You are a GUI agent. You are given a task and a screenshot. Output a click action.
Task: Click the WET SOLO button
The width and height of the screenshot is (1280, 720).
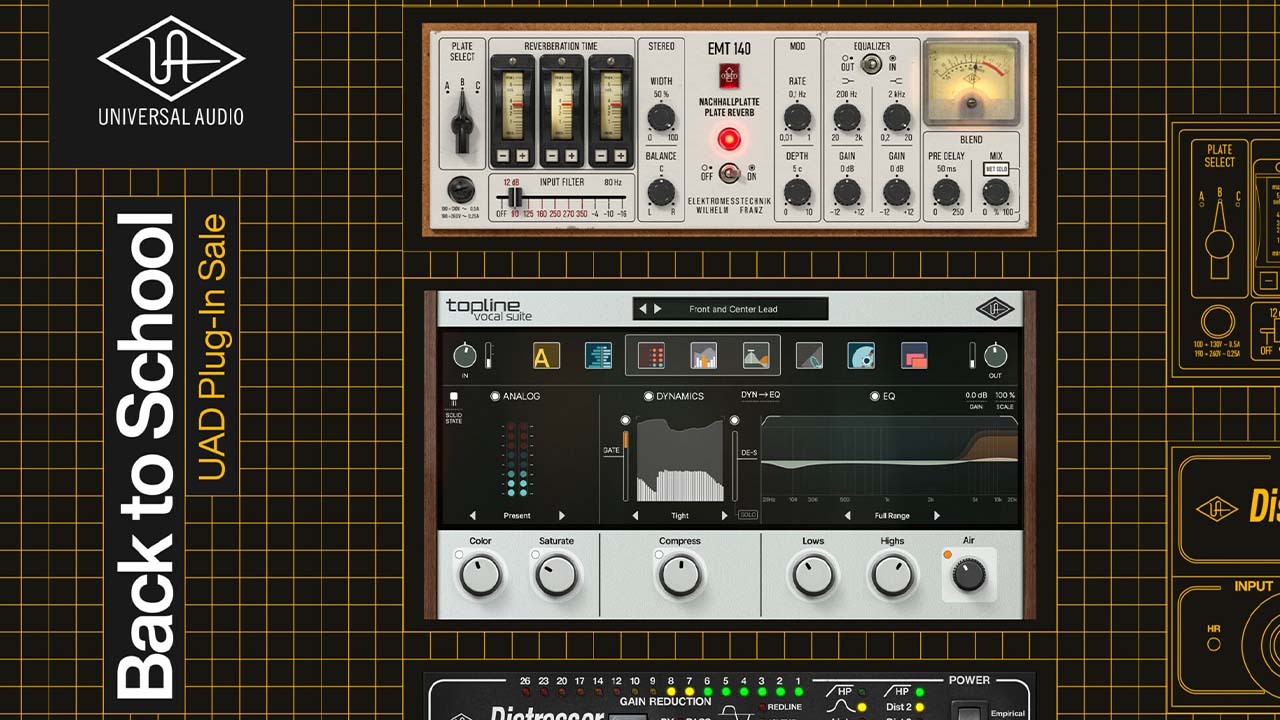pos(996,169)
